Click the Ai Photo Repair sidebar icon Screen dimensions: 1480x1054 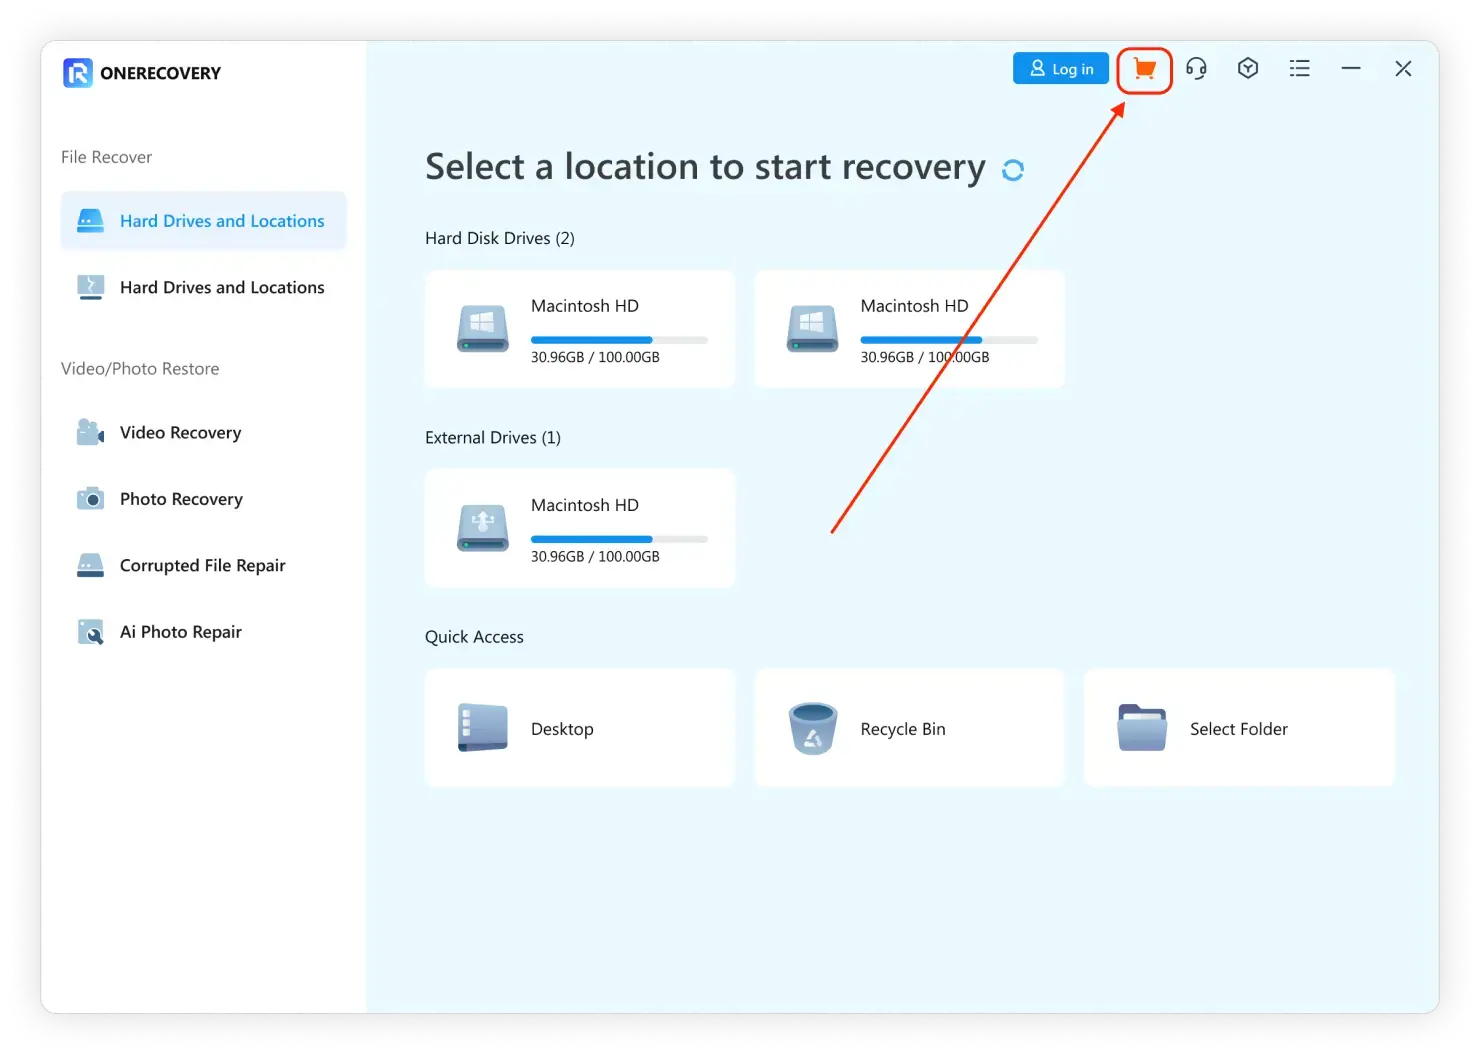click(x=90, y=632)
